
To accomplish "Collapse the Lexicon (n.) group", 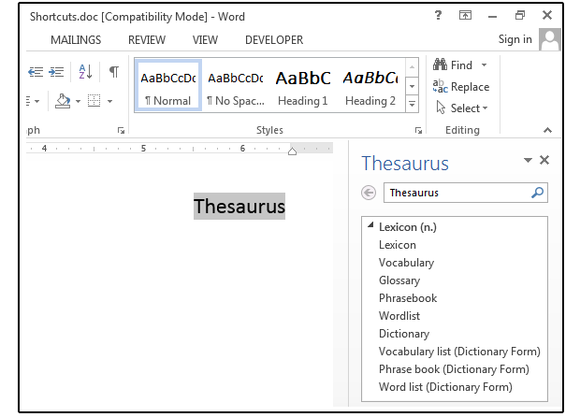I will click(x=371, y=225).
